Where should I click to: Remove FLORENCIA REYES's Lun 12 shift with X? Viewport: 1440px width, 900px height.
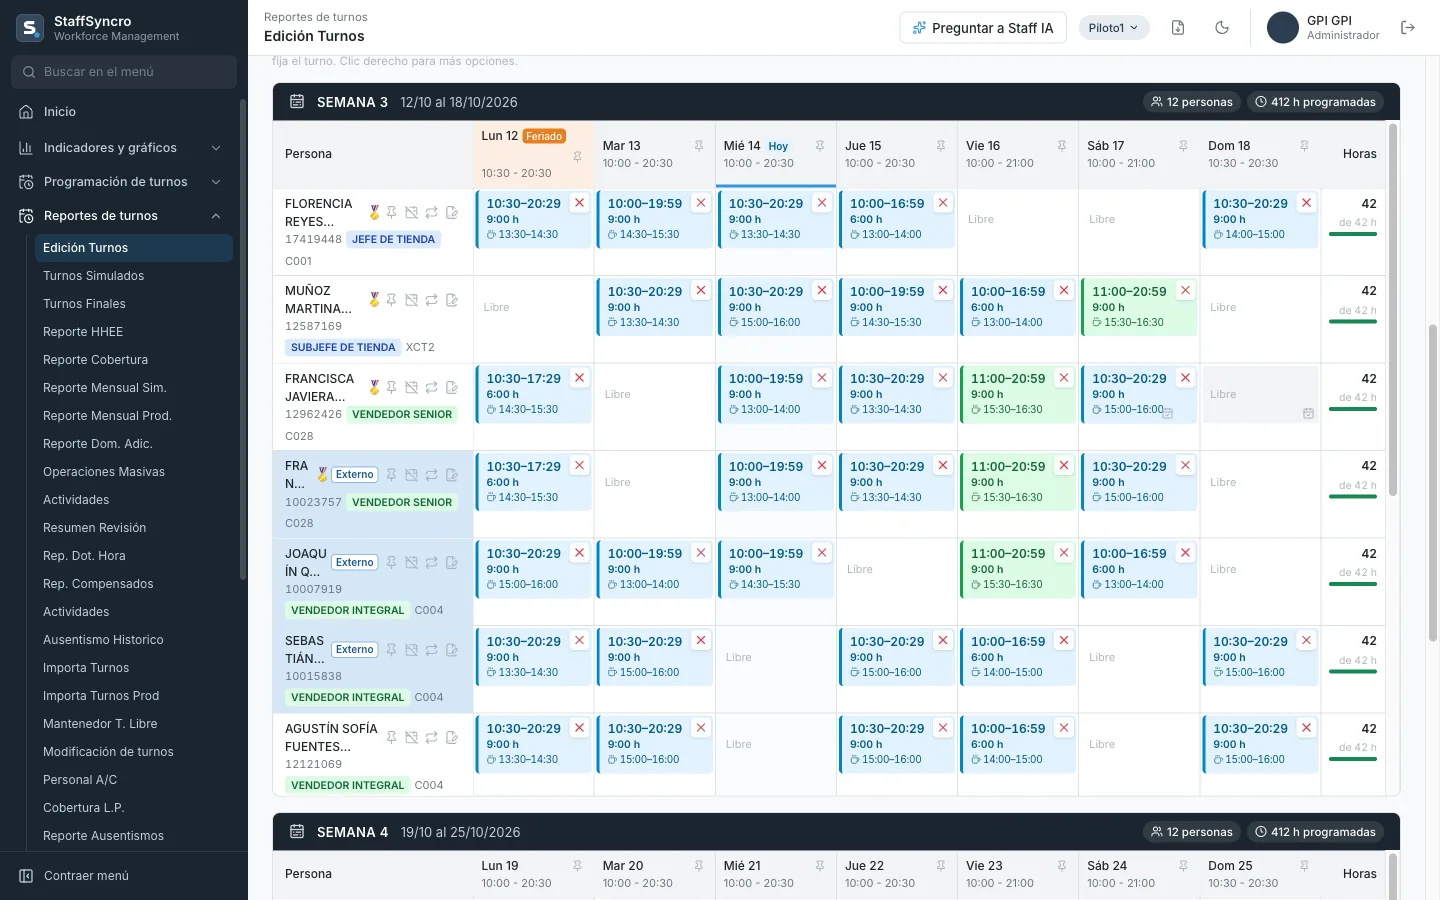579,203
